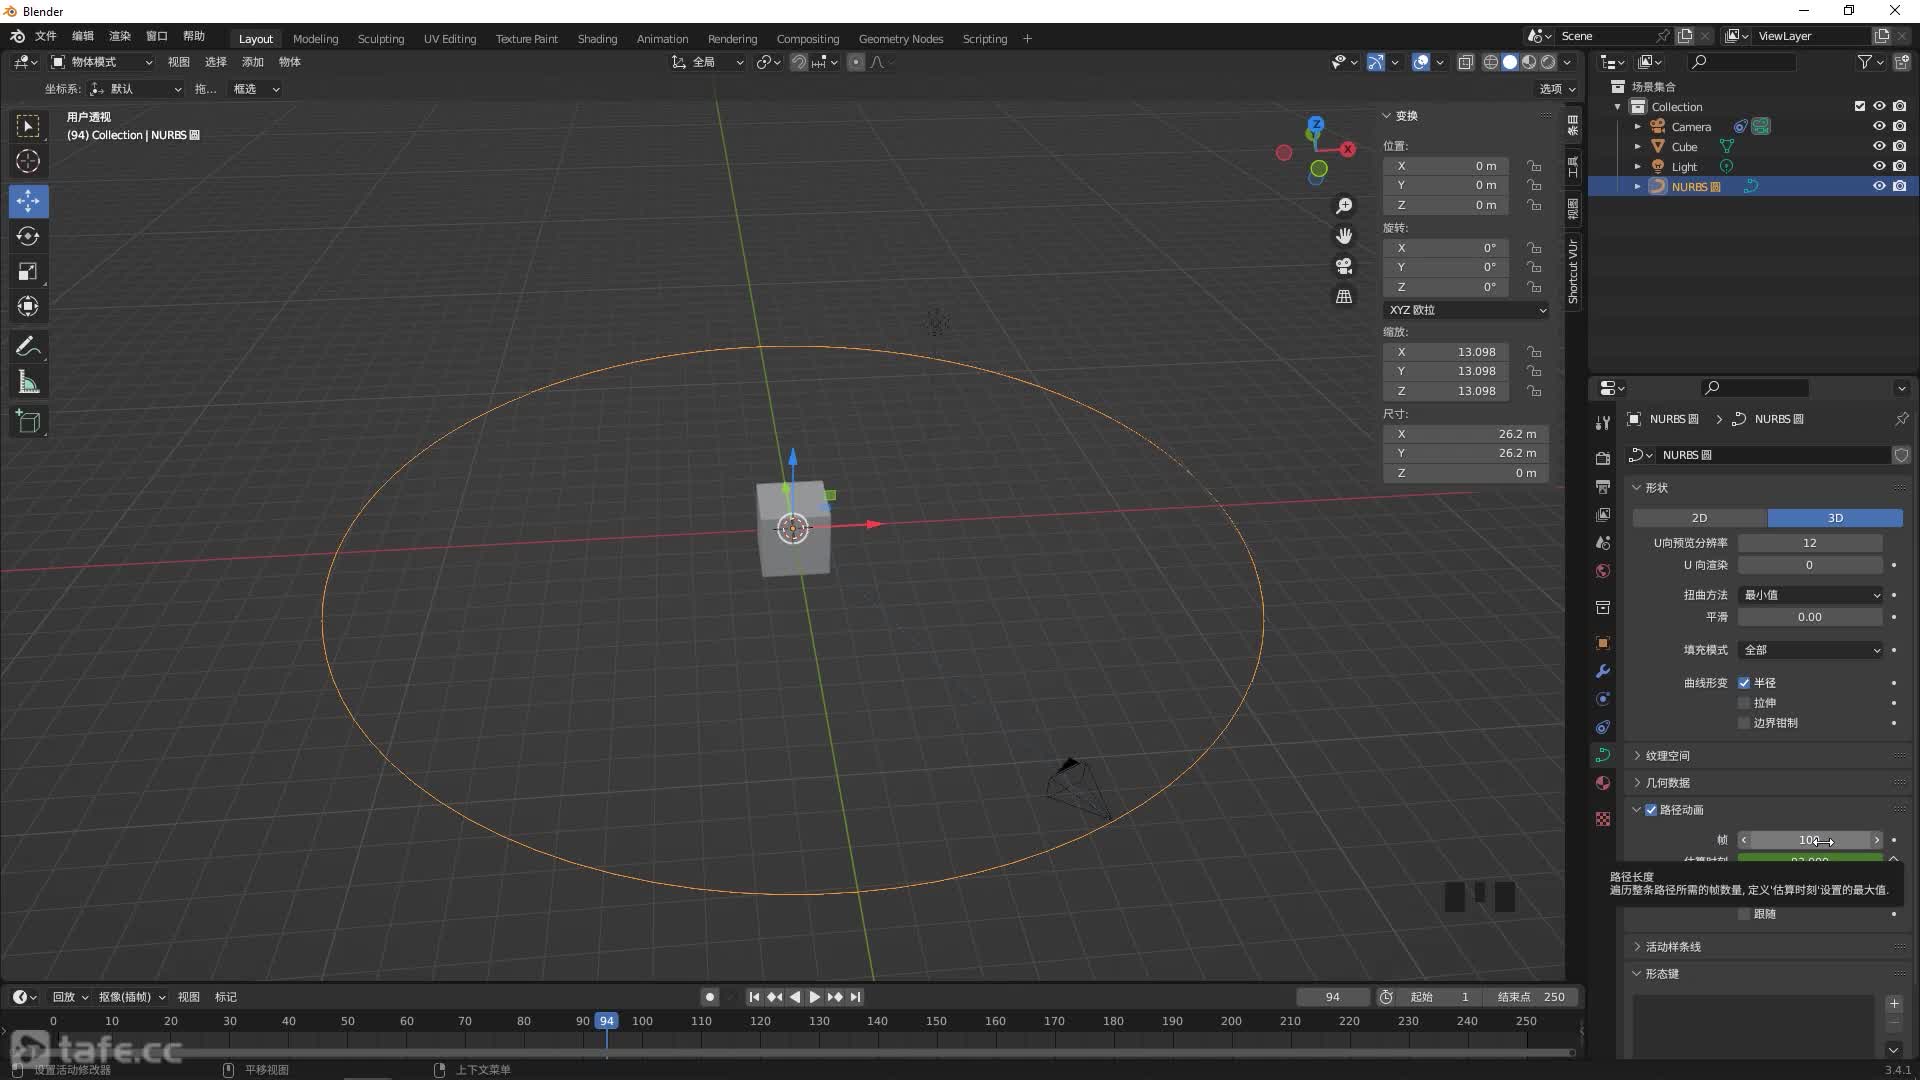Toggle the camera view icon
The height and width of the screenshot is (1080, 1920).
(1344, 266)
